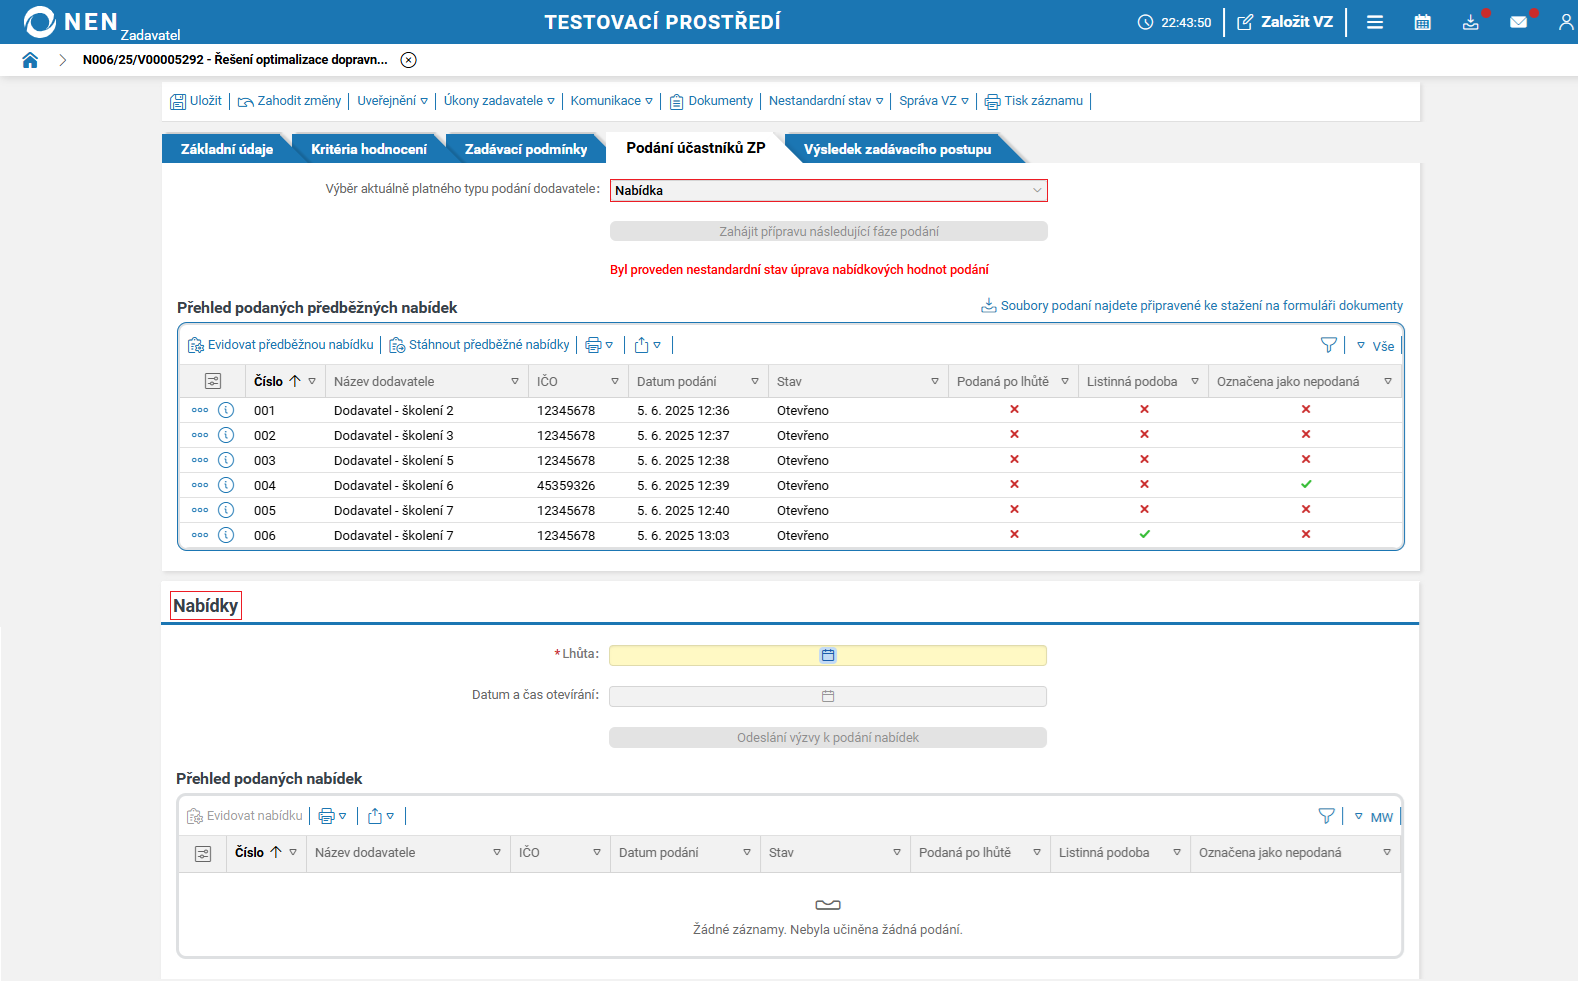Open row actions dots for offer 004

200,485
